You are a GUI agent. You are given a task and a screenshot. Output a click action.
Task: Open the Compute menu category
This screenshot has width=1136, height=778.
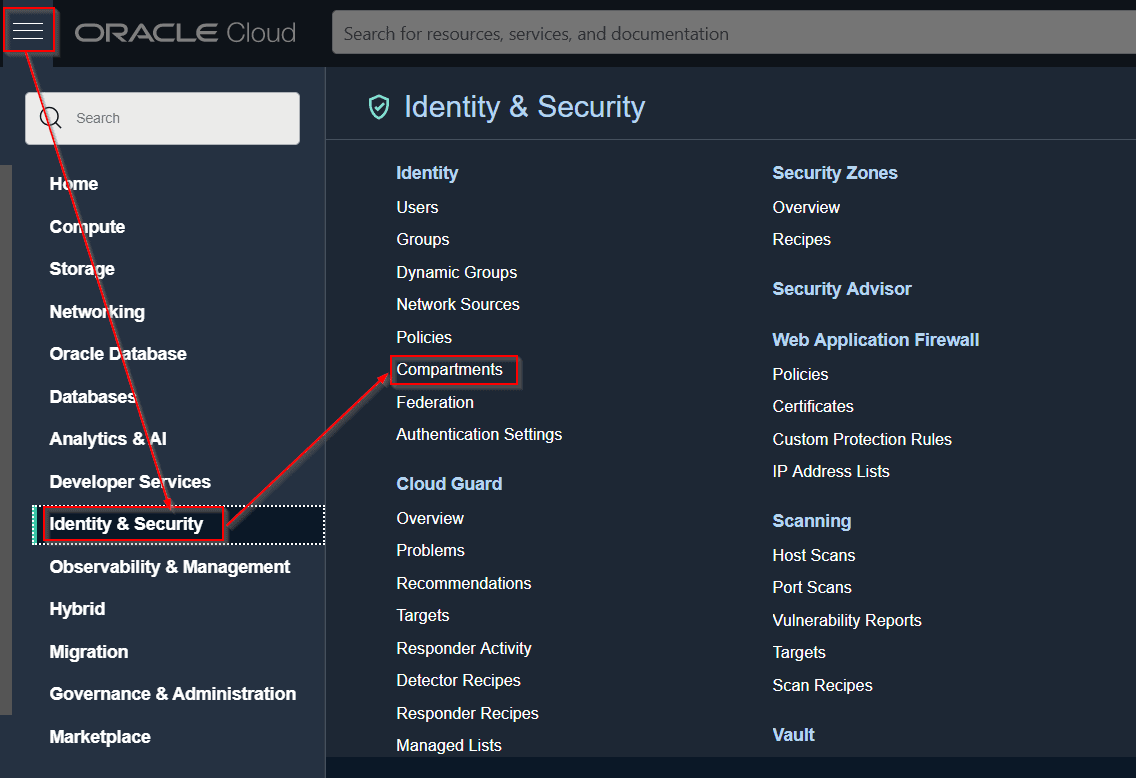tap(87, 227)
